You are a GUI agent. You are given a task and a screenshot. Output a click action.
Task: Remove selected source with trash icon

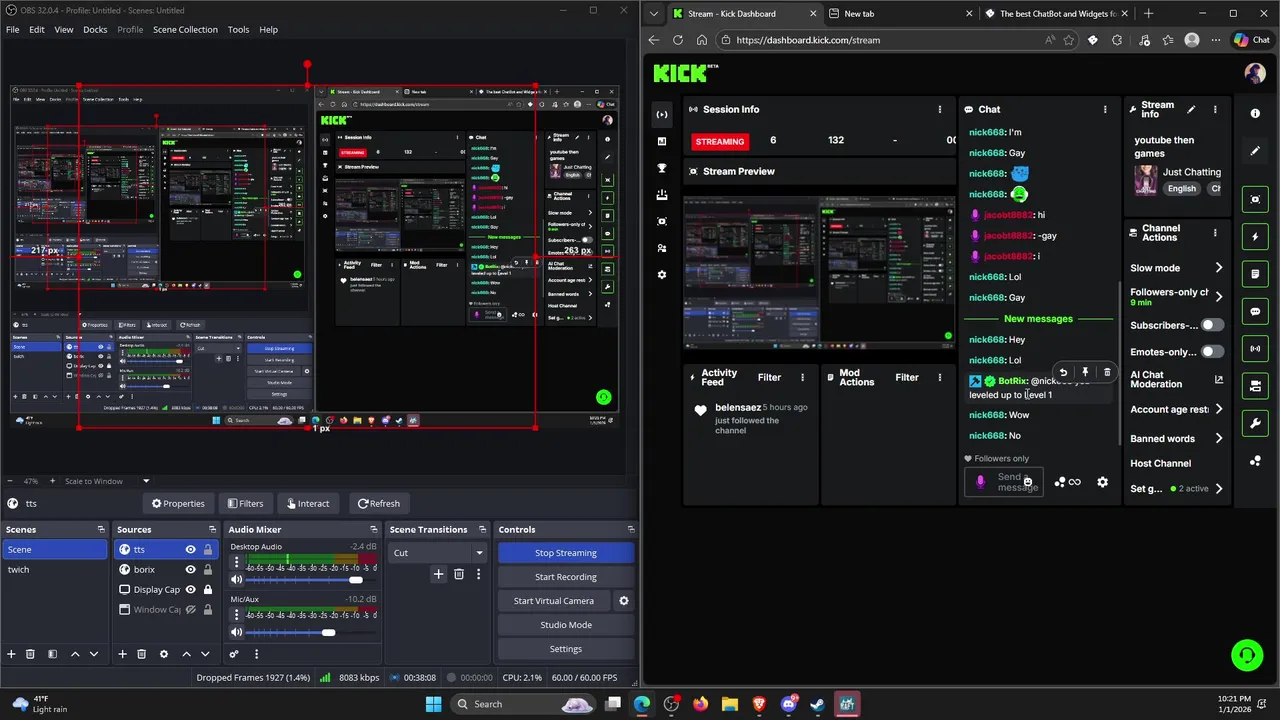[x=141, y=654]
